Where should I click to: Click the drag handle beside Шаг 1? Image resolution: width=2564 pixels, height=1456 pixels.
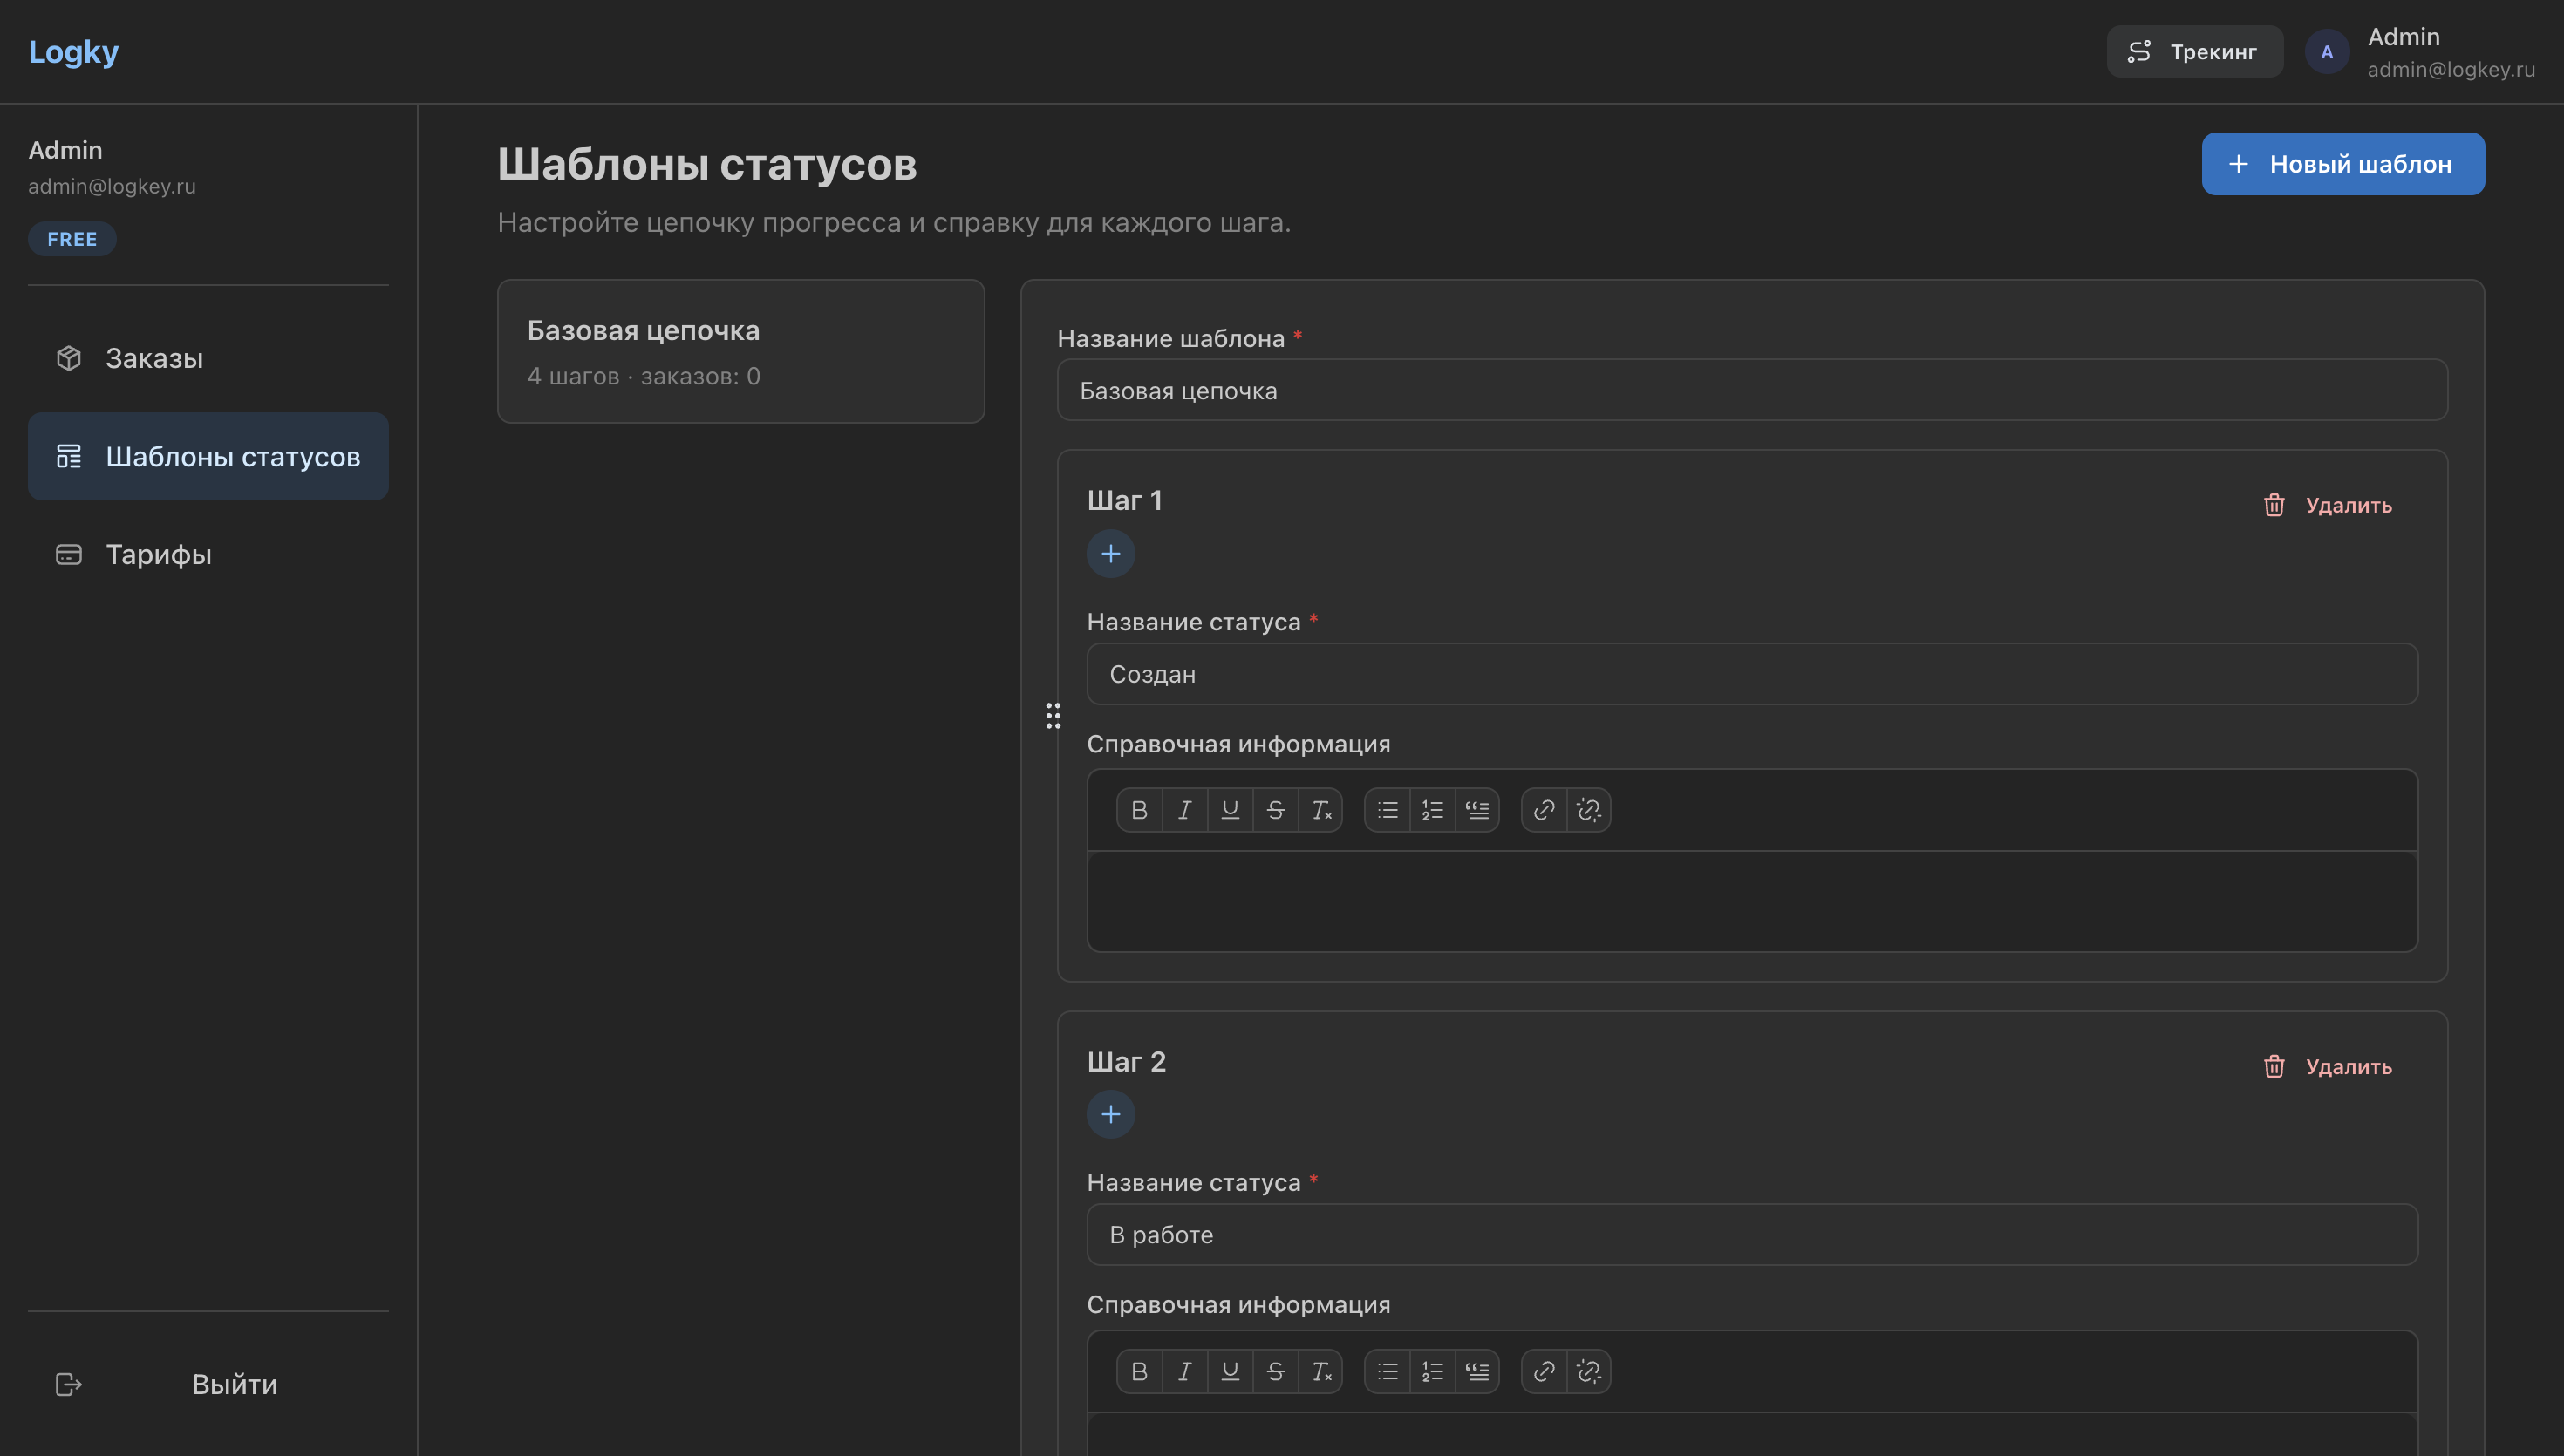[1053, 716]
